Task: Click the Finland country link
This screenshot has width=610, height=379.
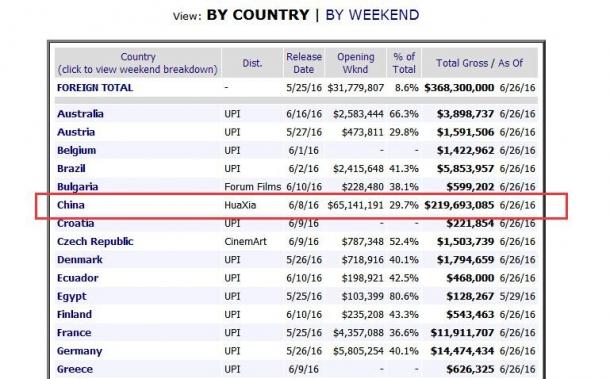Action: (74, 314)
